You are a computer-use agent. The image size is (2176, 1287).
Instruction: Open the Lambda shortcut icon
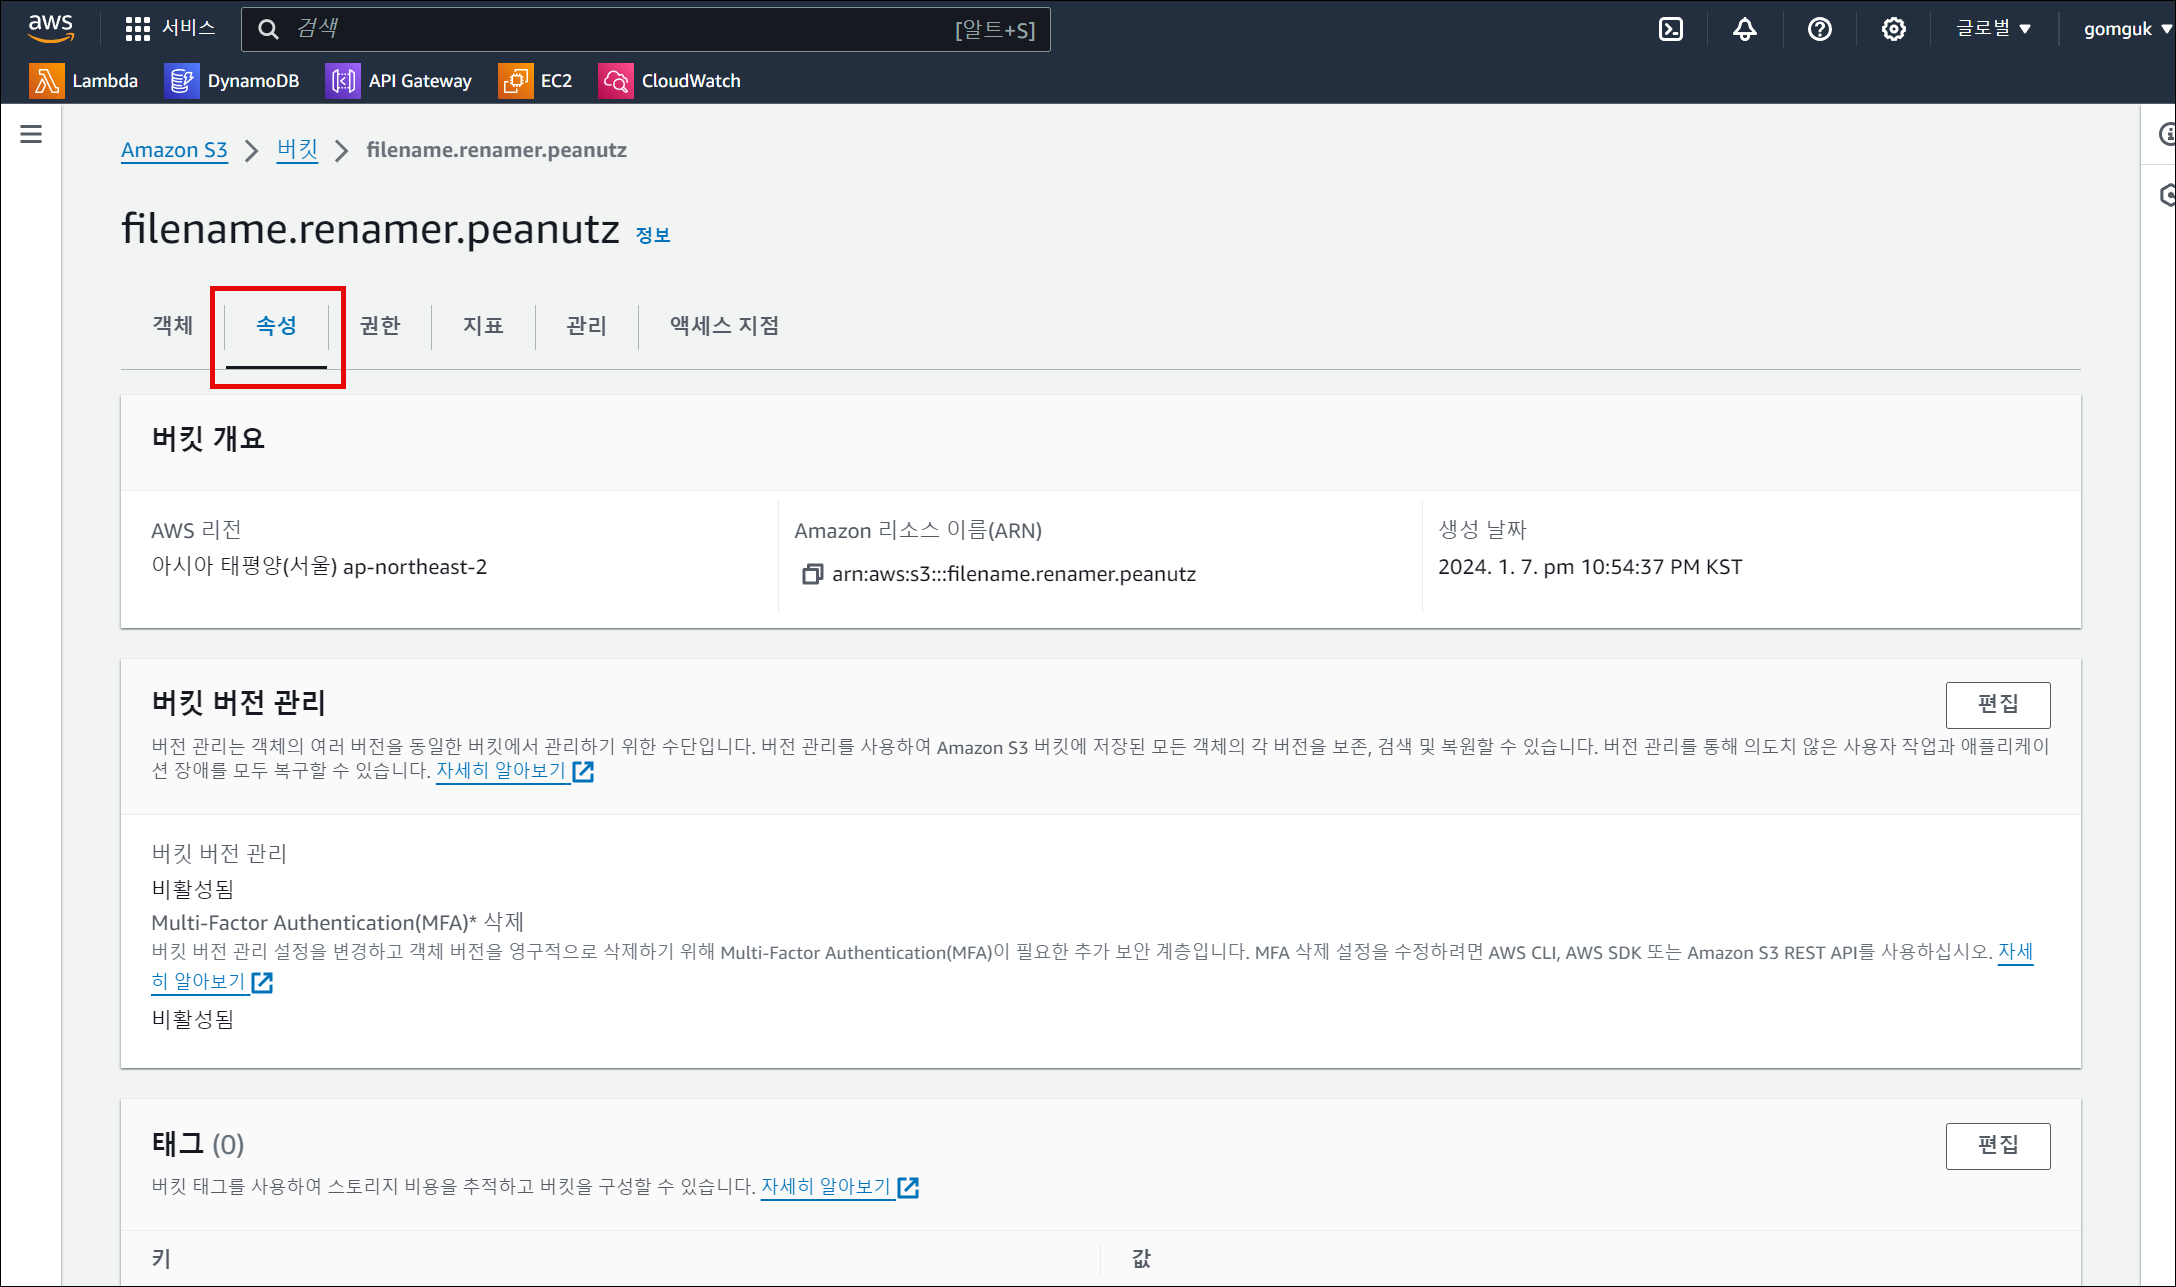point(46,81)
